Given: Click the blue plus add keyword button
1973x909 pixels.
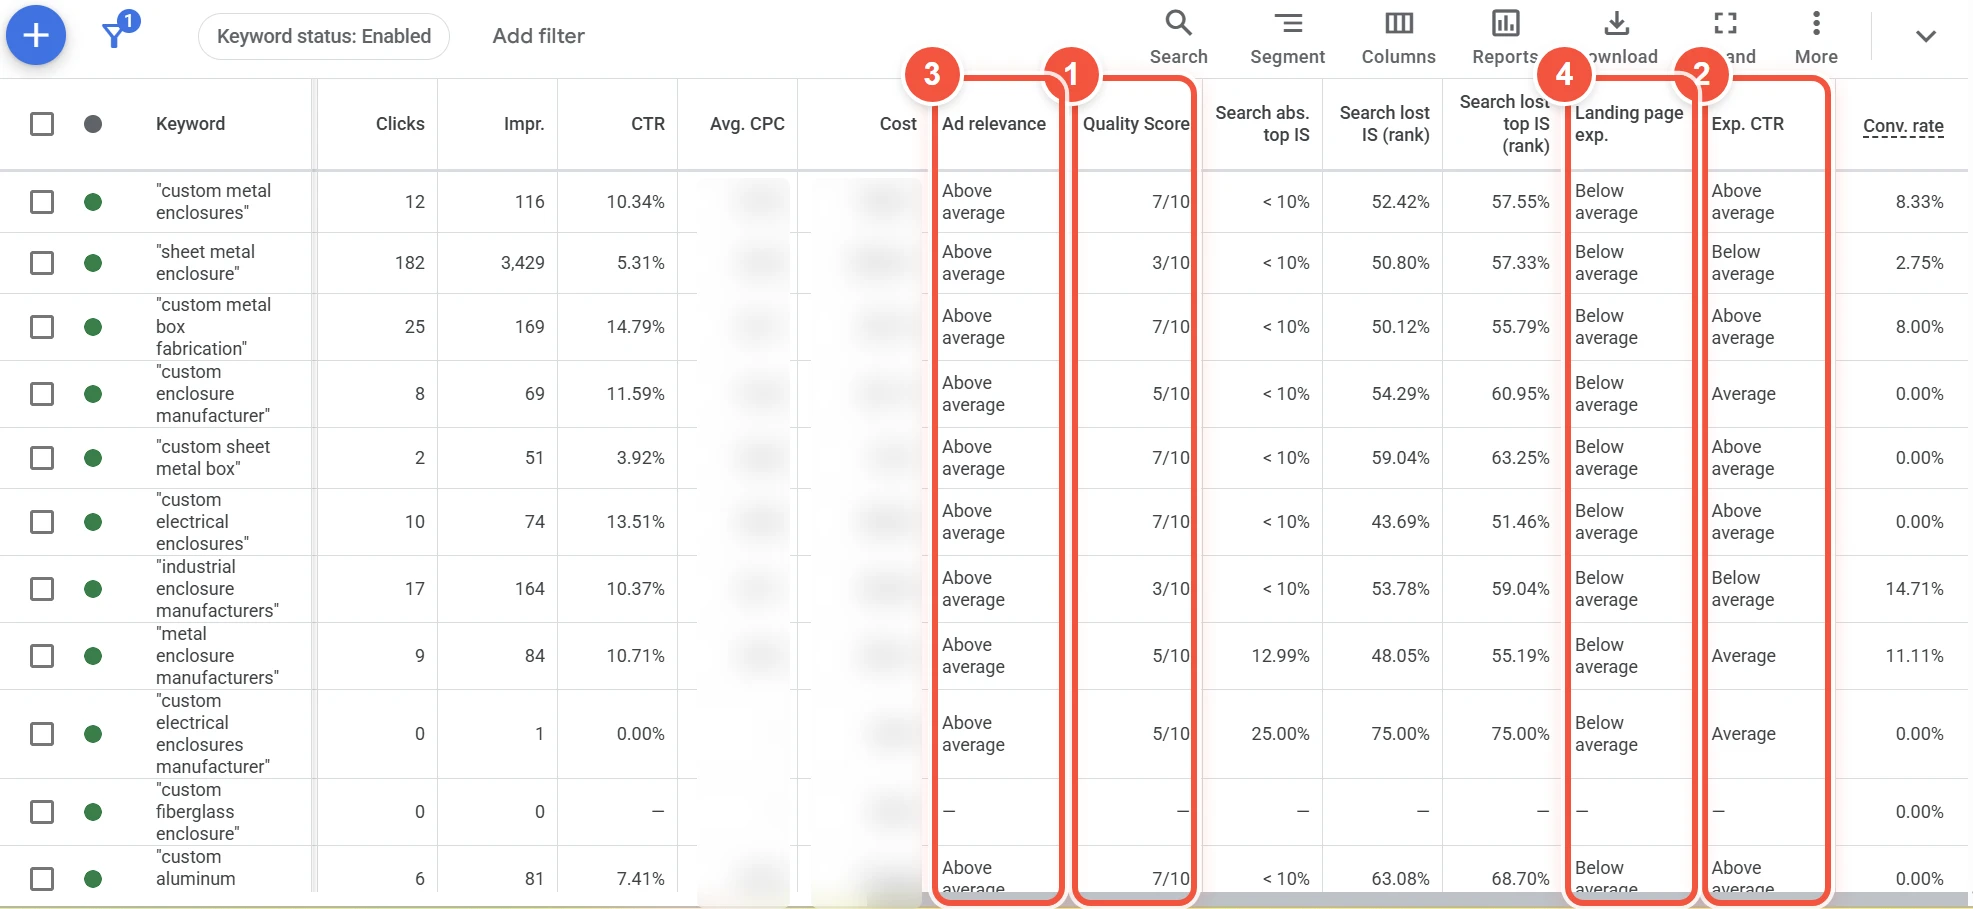Looking at the screenshot, I should [x=36, y=35].
